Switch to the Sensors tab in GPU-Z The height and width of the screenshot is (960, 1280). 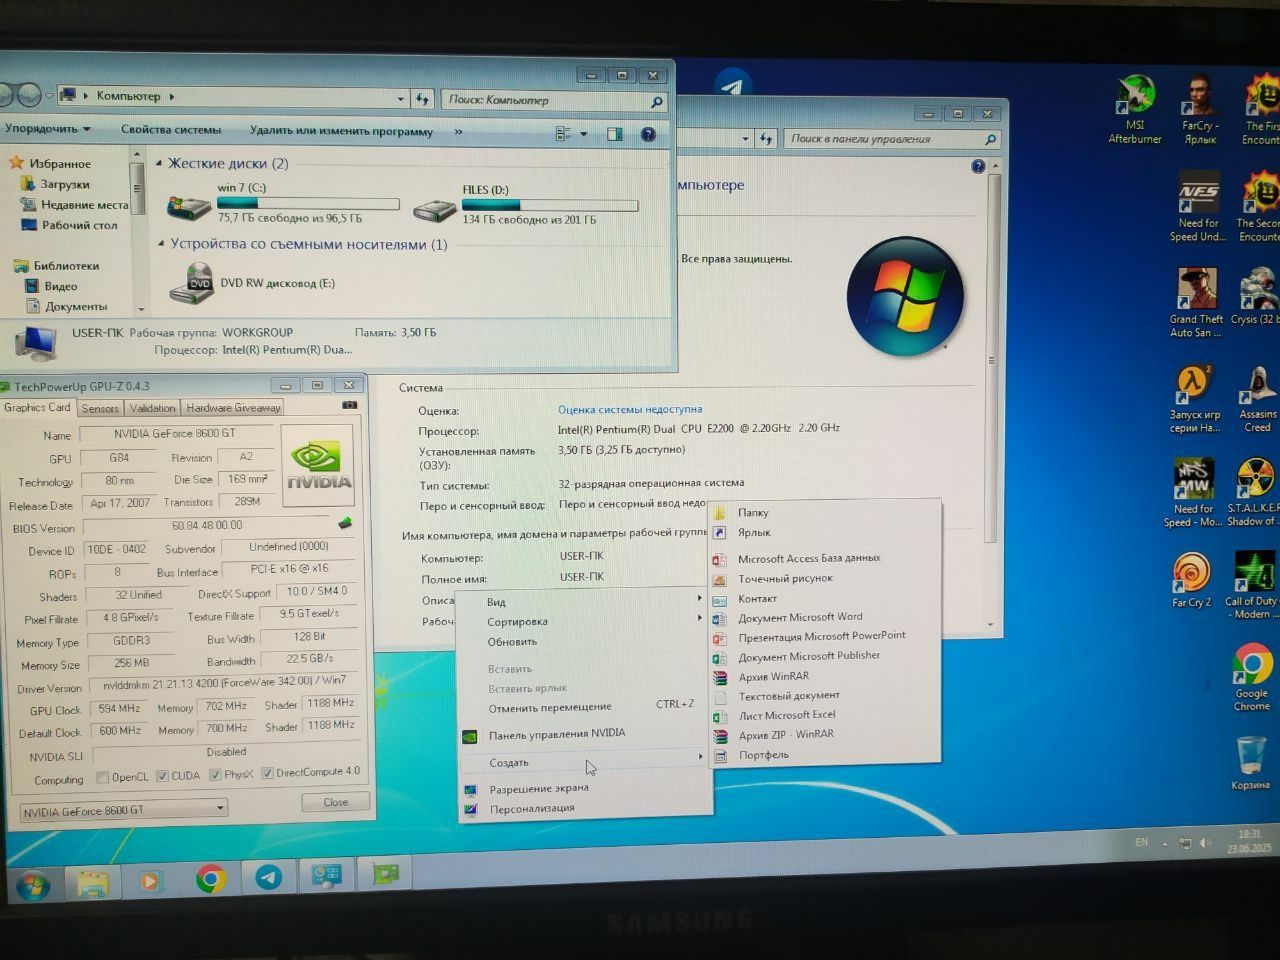click(100, 408)
